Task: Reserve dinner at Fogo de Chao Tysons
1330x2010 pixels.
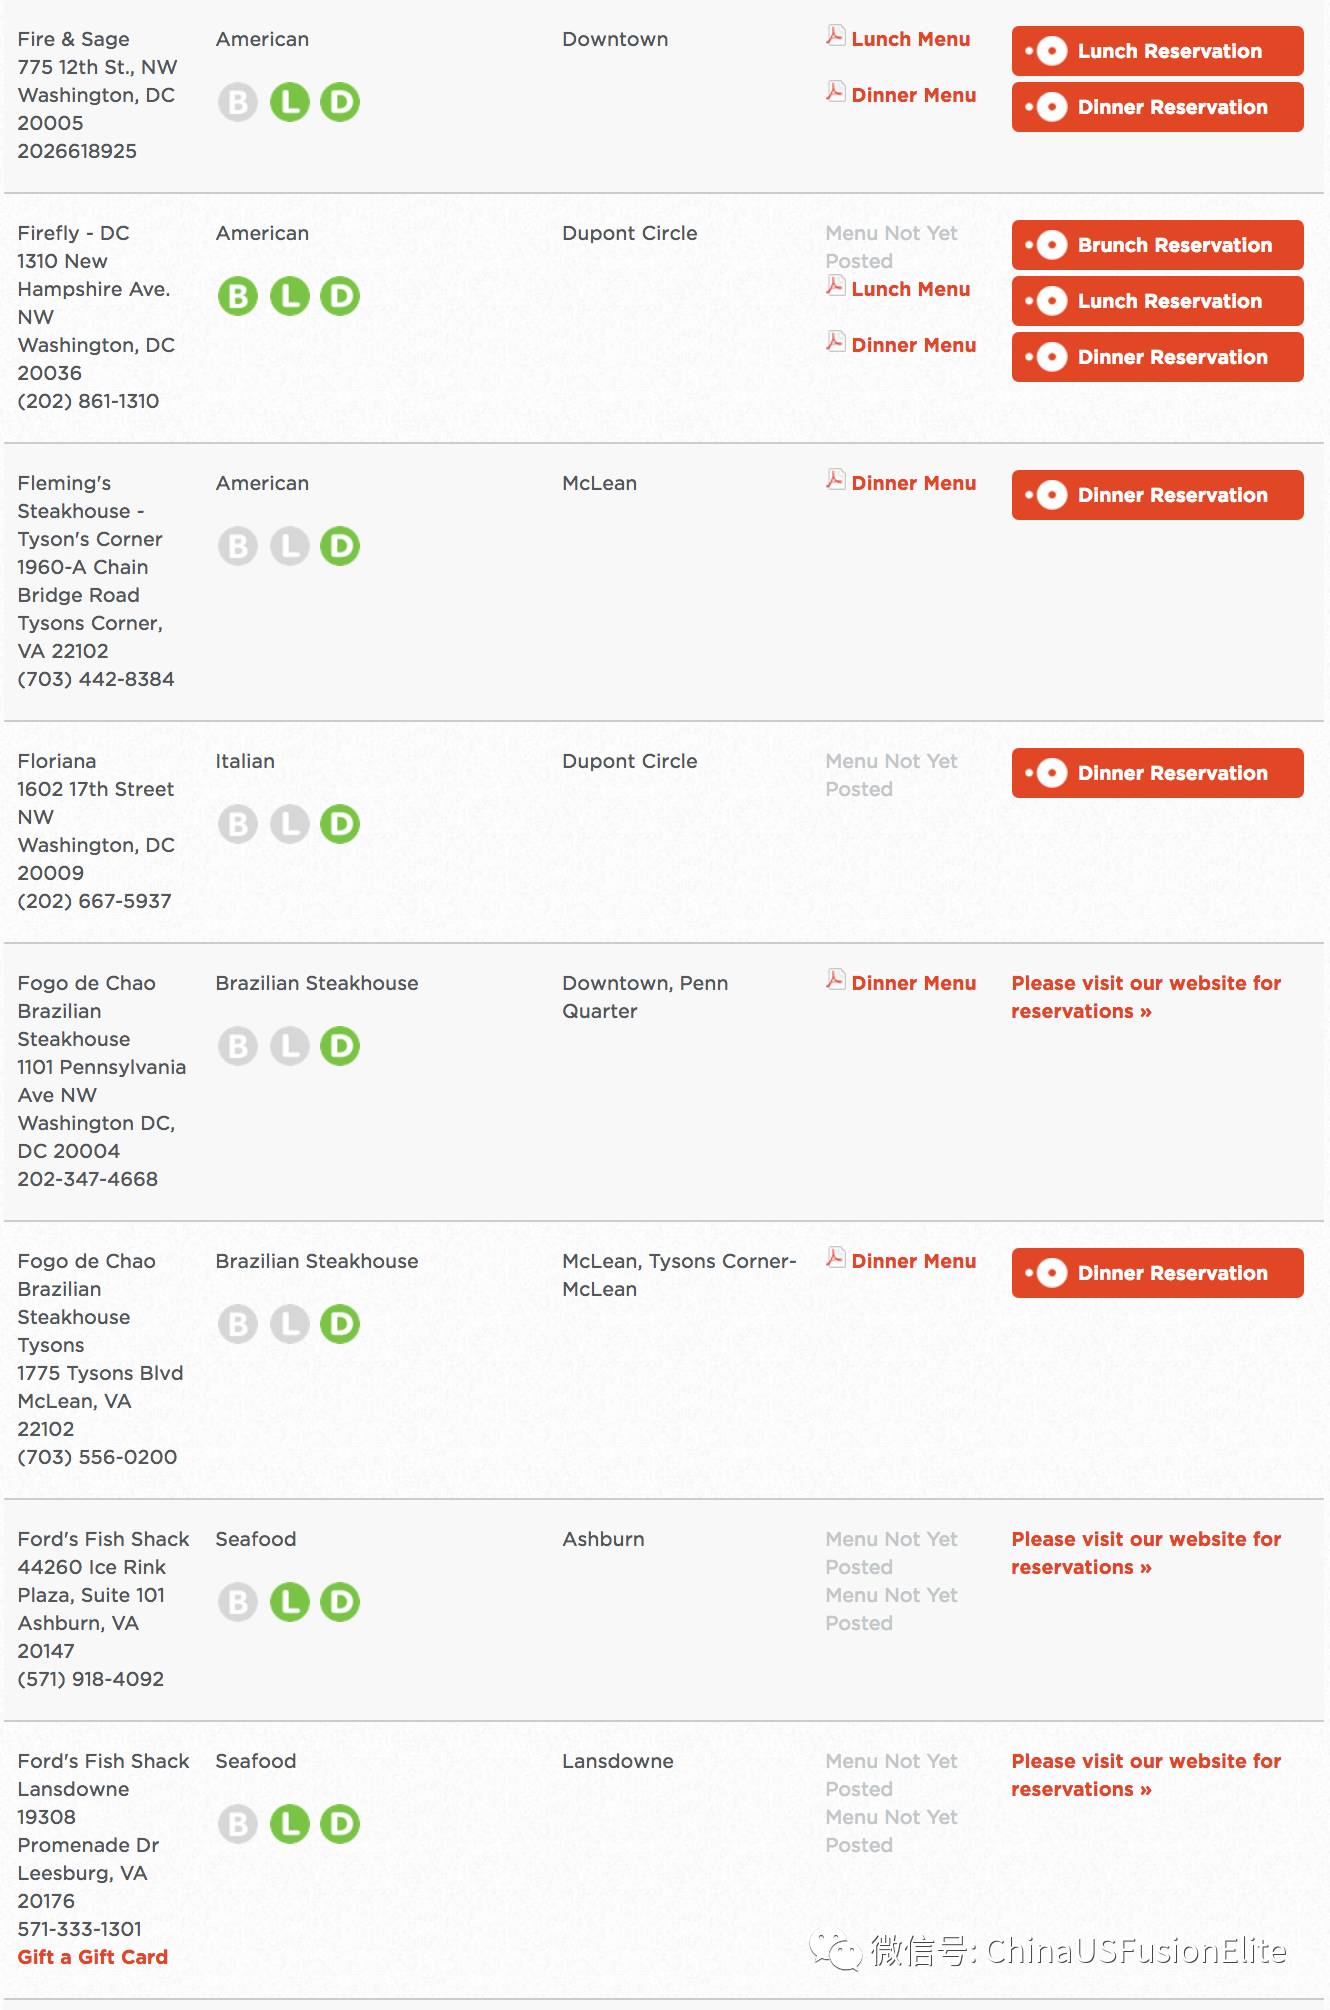Action: [1157, 1273]
